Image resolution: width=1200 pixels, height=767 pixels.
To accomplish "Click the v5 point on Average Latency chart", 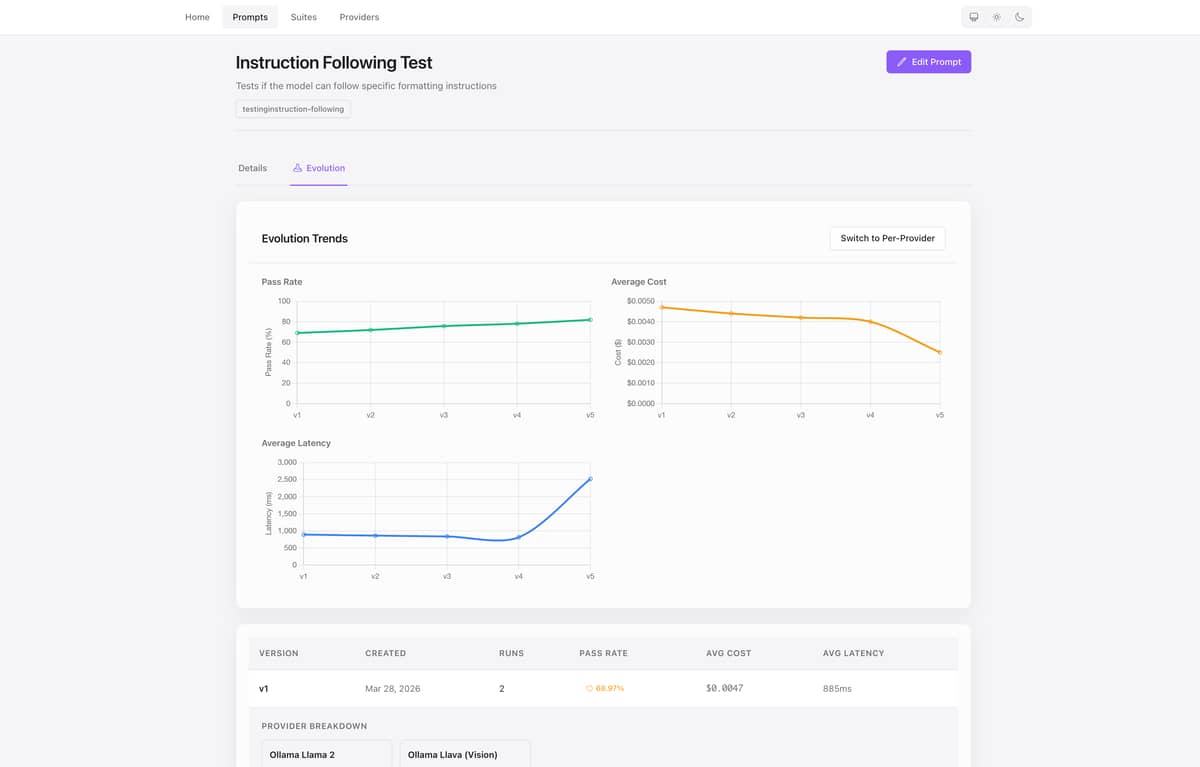I will (x=590, y=479).
